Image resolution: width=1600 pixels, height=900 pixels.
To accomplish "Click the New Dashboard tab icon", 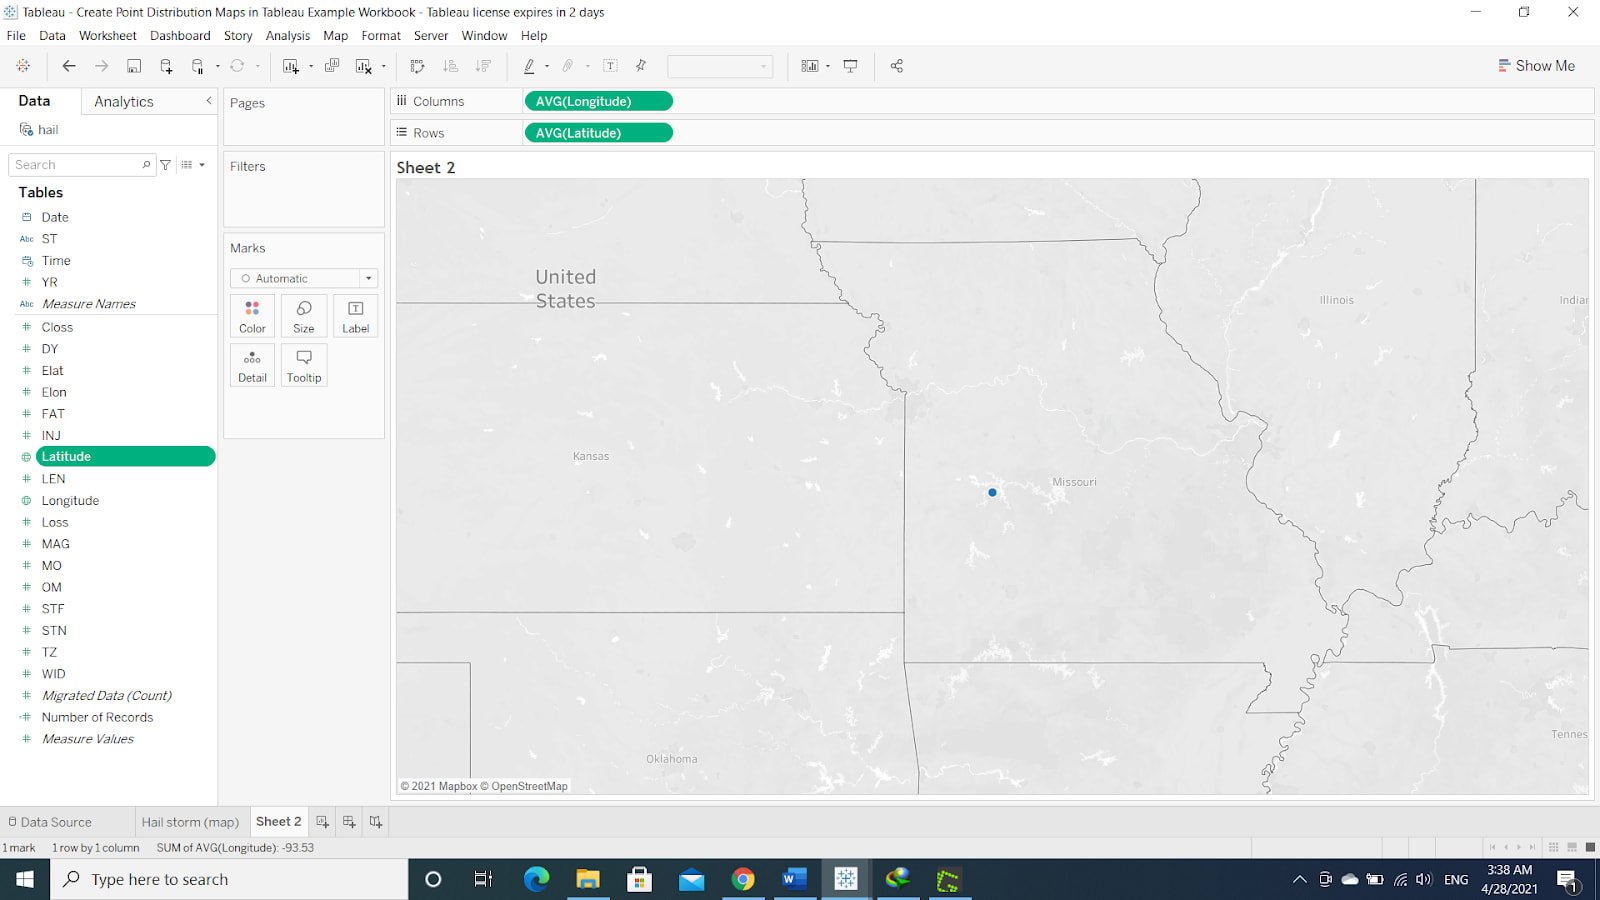I will click(349, 822).
